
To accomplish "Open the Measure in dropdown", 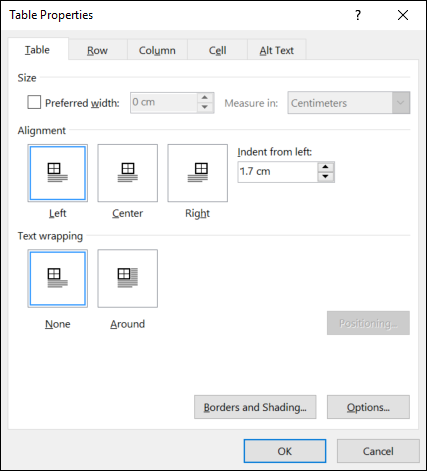I will point(349,103).
